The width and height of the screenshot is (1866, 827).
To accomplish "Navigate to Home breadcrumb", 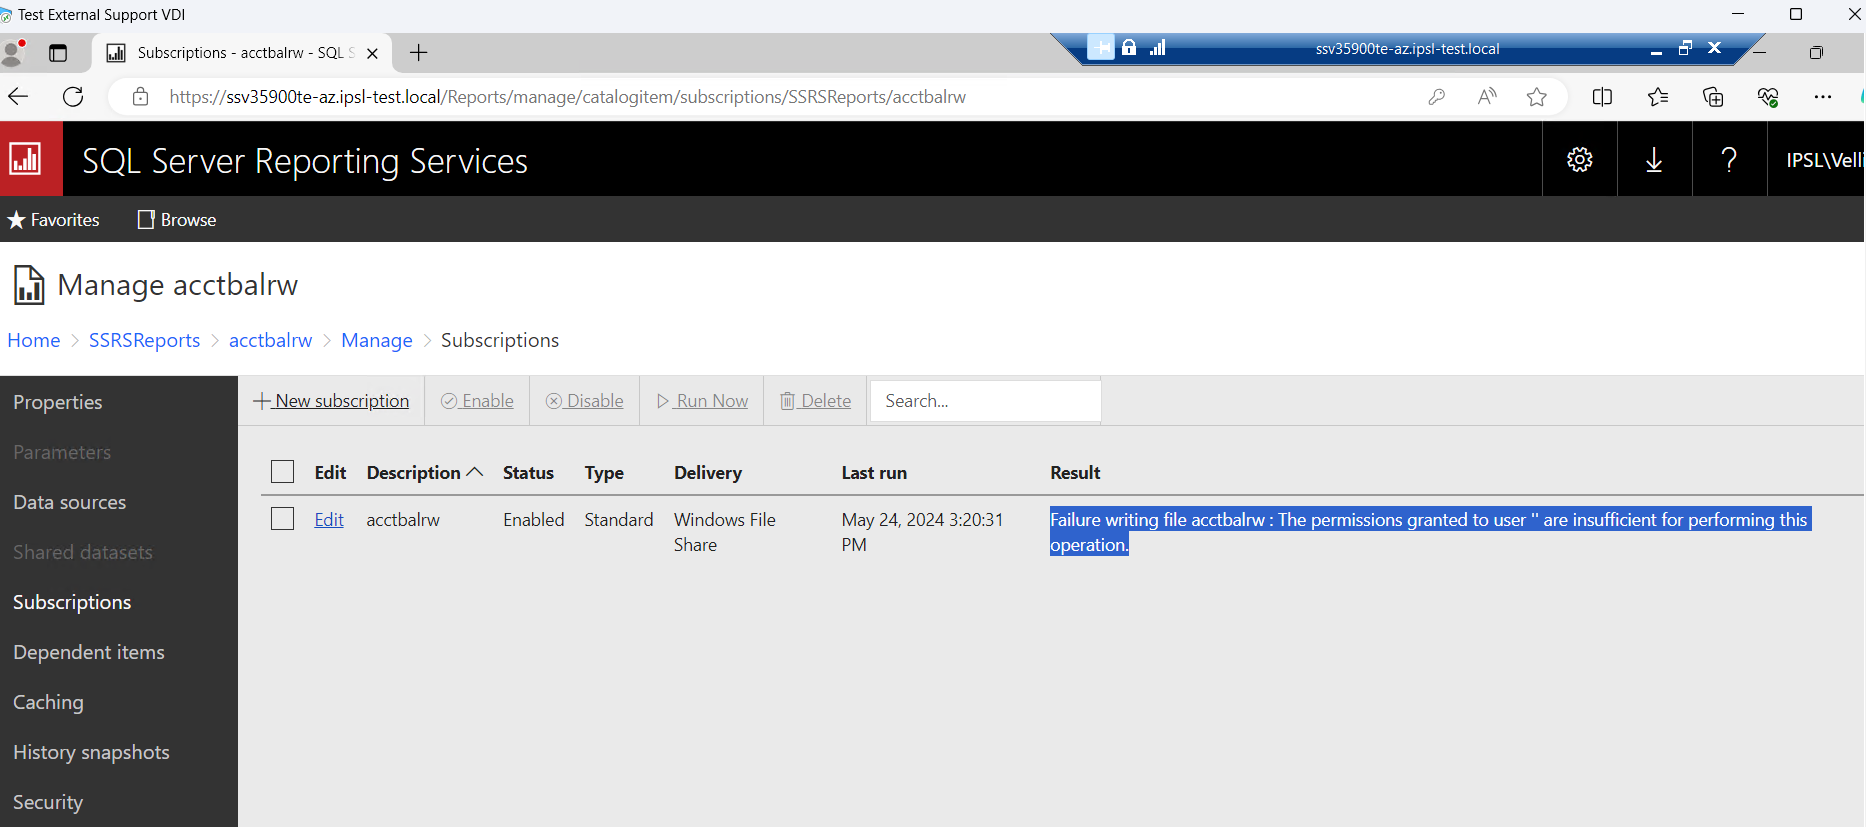I will (34, 341).
